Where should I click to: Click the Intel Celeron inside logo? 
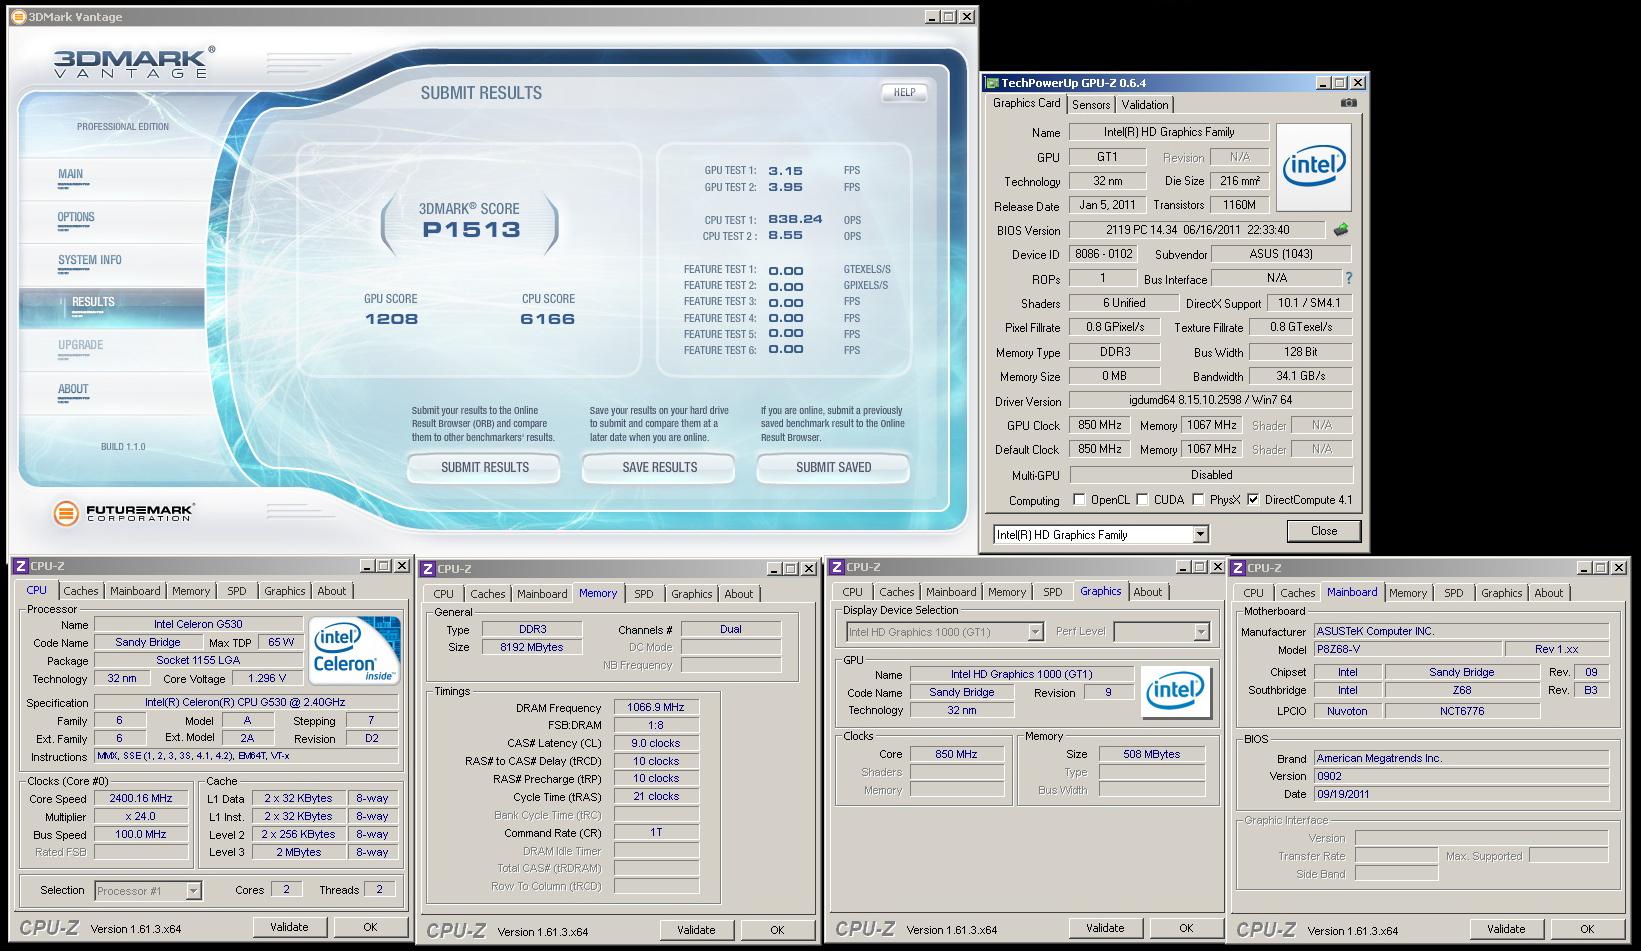click(355, 650)
